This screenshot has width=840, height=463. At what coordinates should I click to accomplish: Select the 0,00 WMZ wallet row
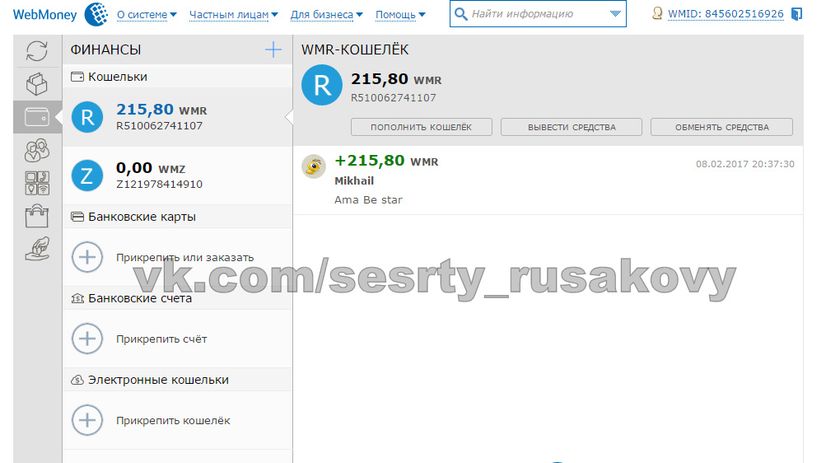(x=177, y=175)
